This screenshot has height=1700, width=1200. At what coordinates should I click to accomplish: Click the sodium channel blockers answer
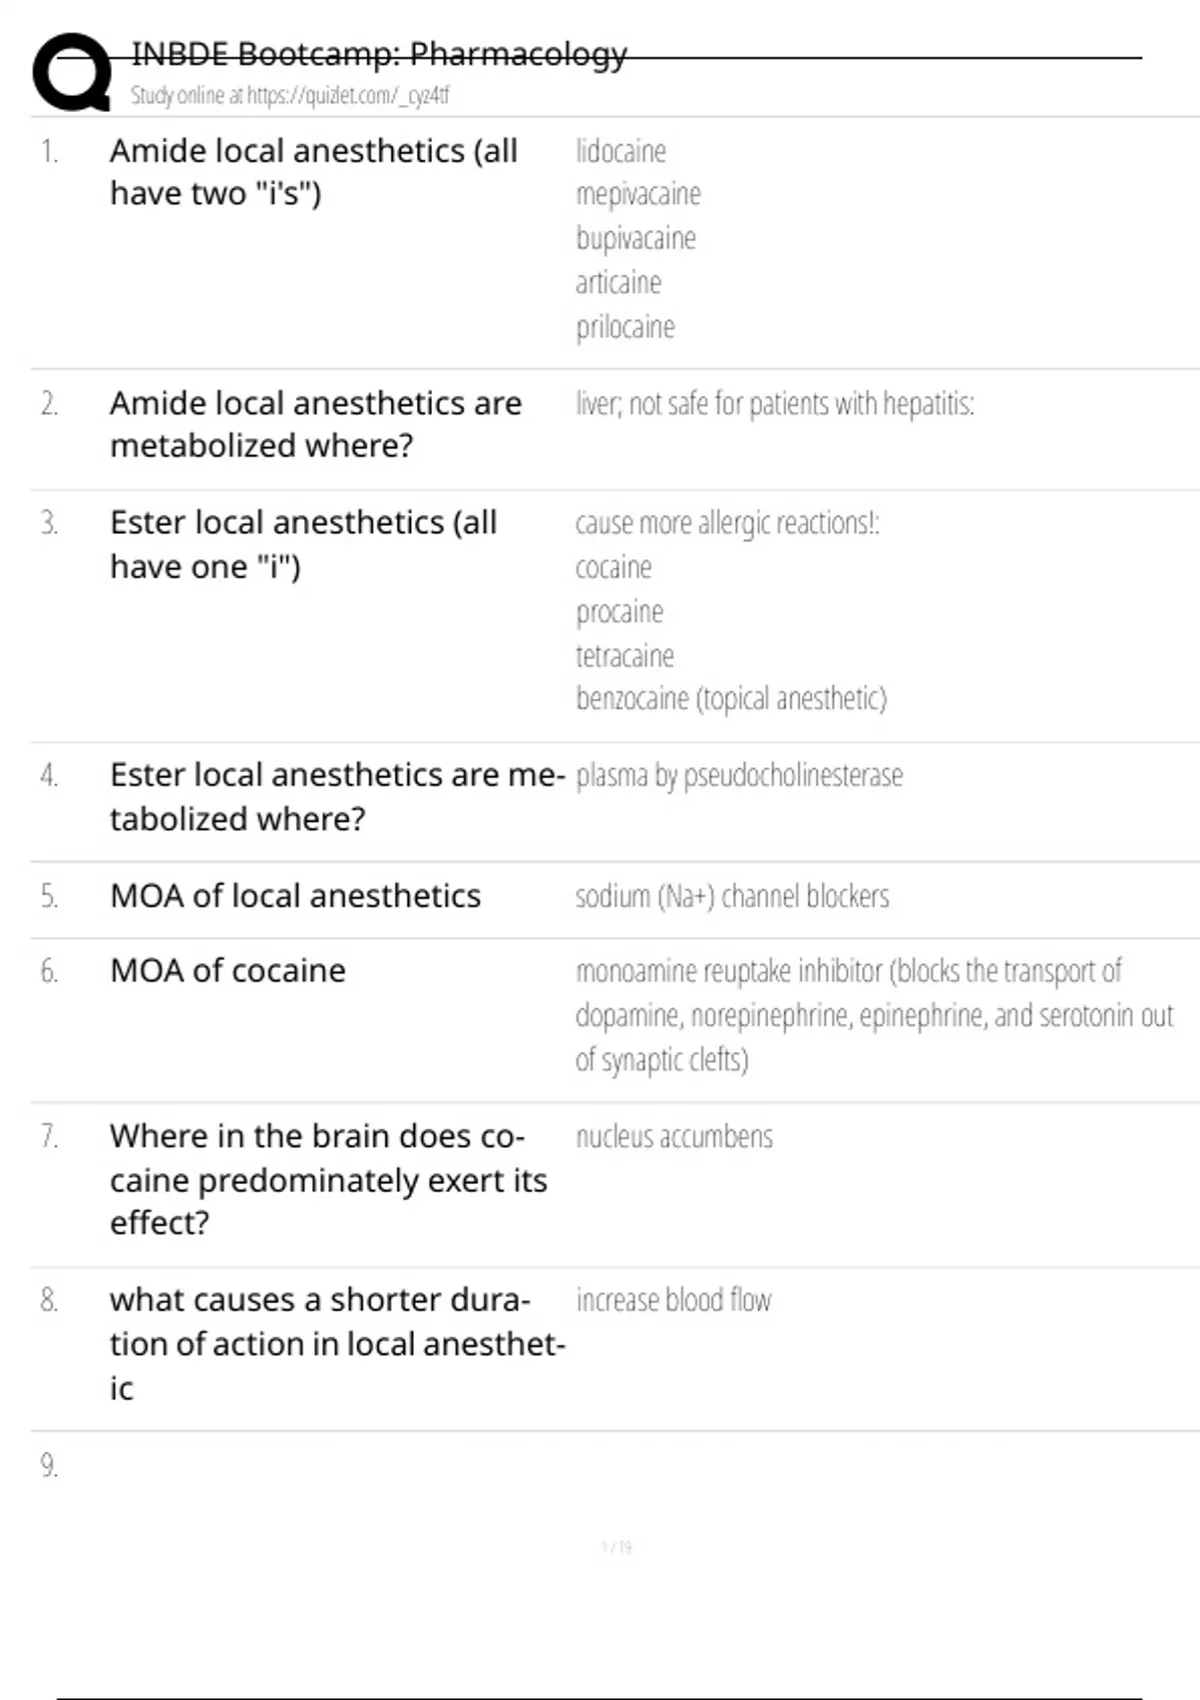(732, 896)
